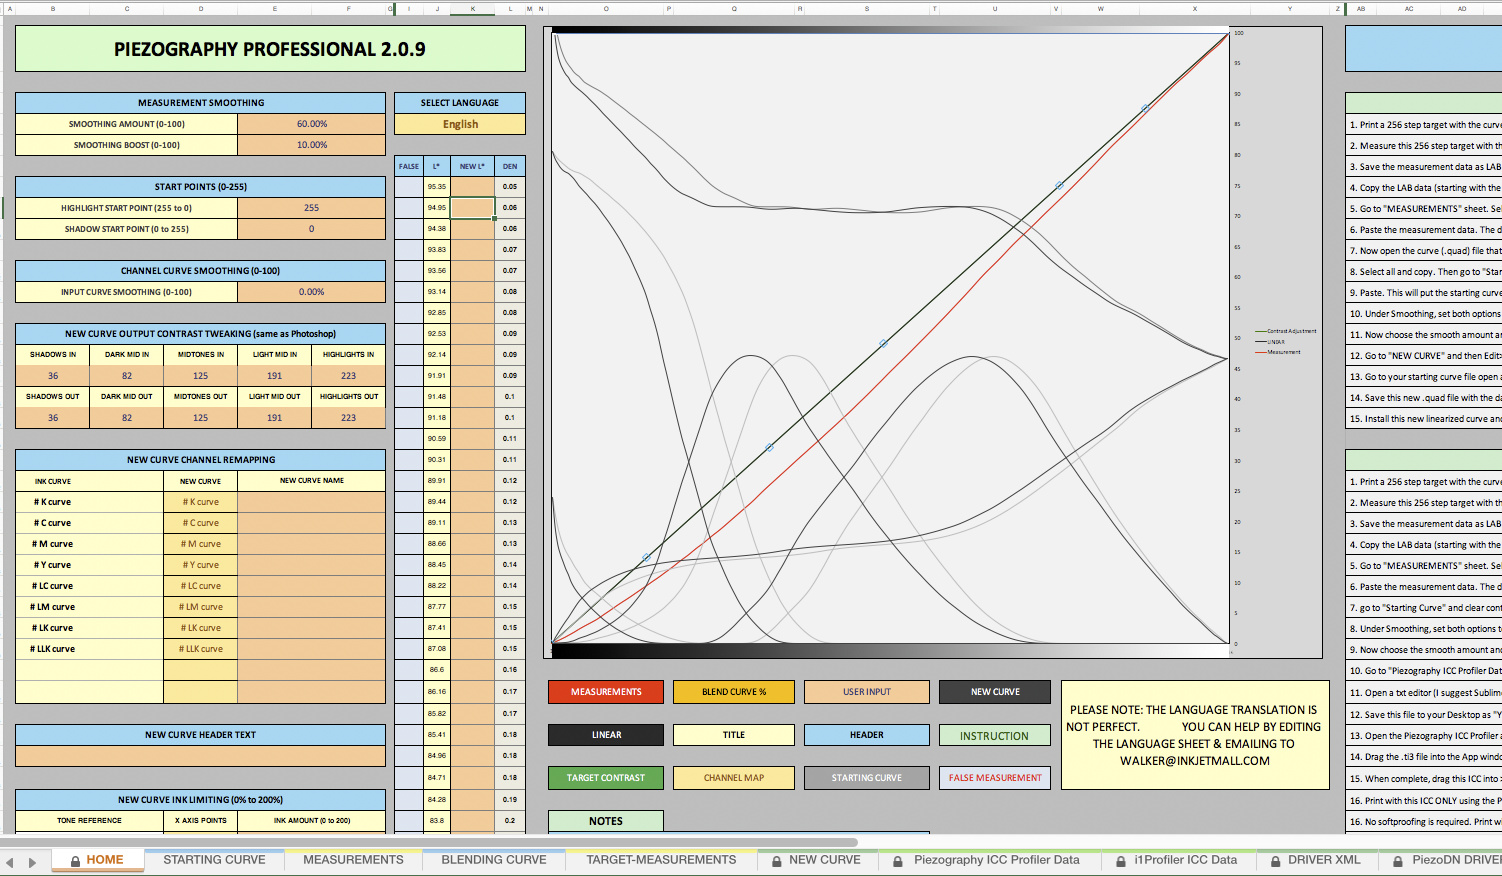The width and height of the screenshot is (1502, 876).
Task: Click the horizontal scrollbar at the bottom
Action: tap(430, 842)
